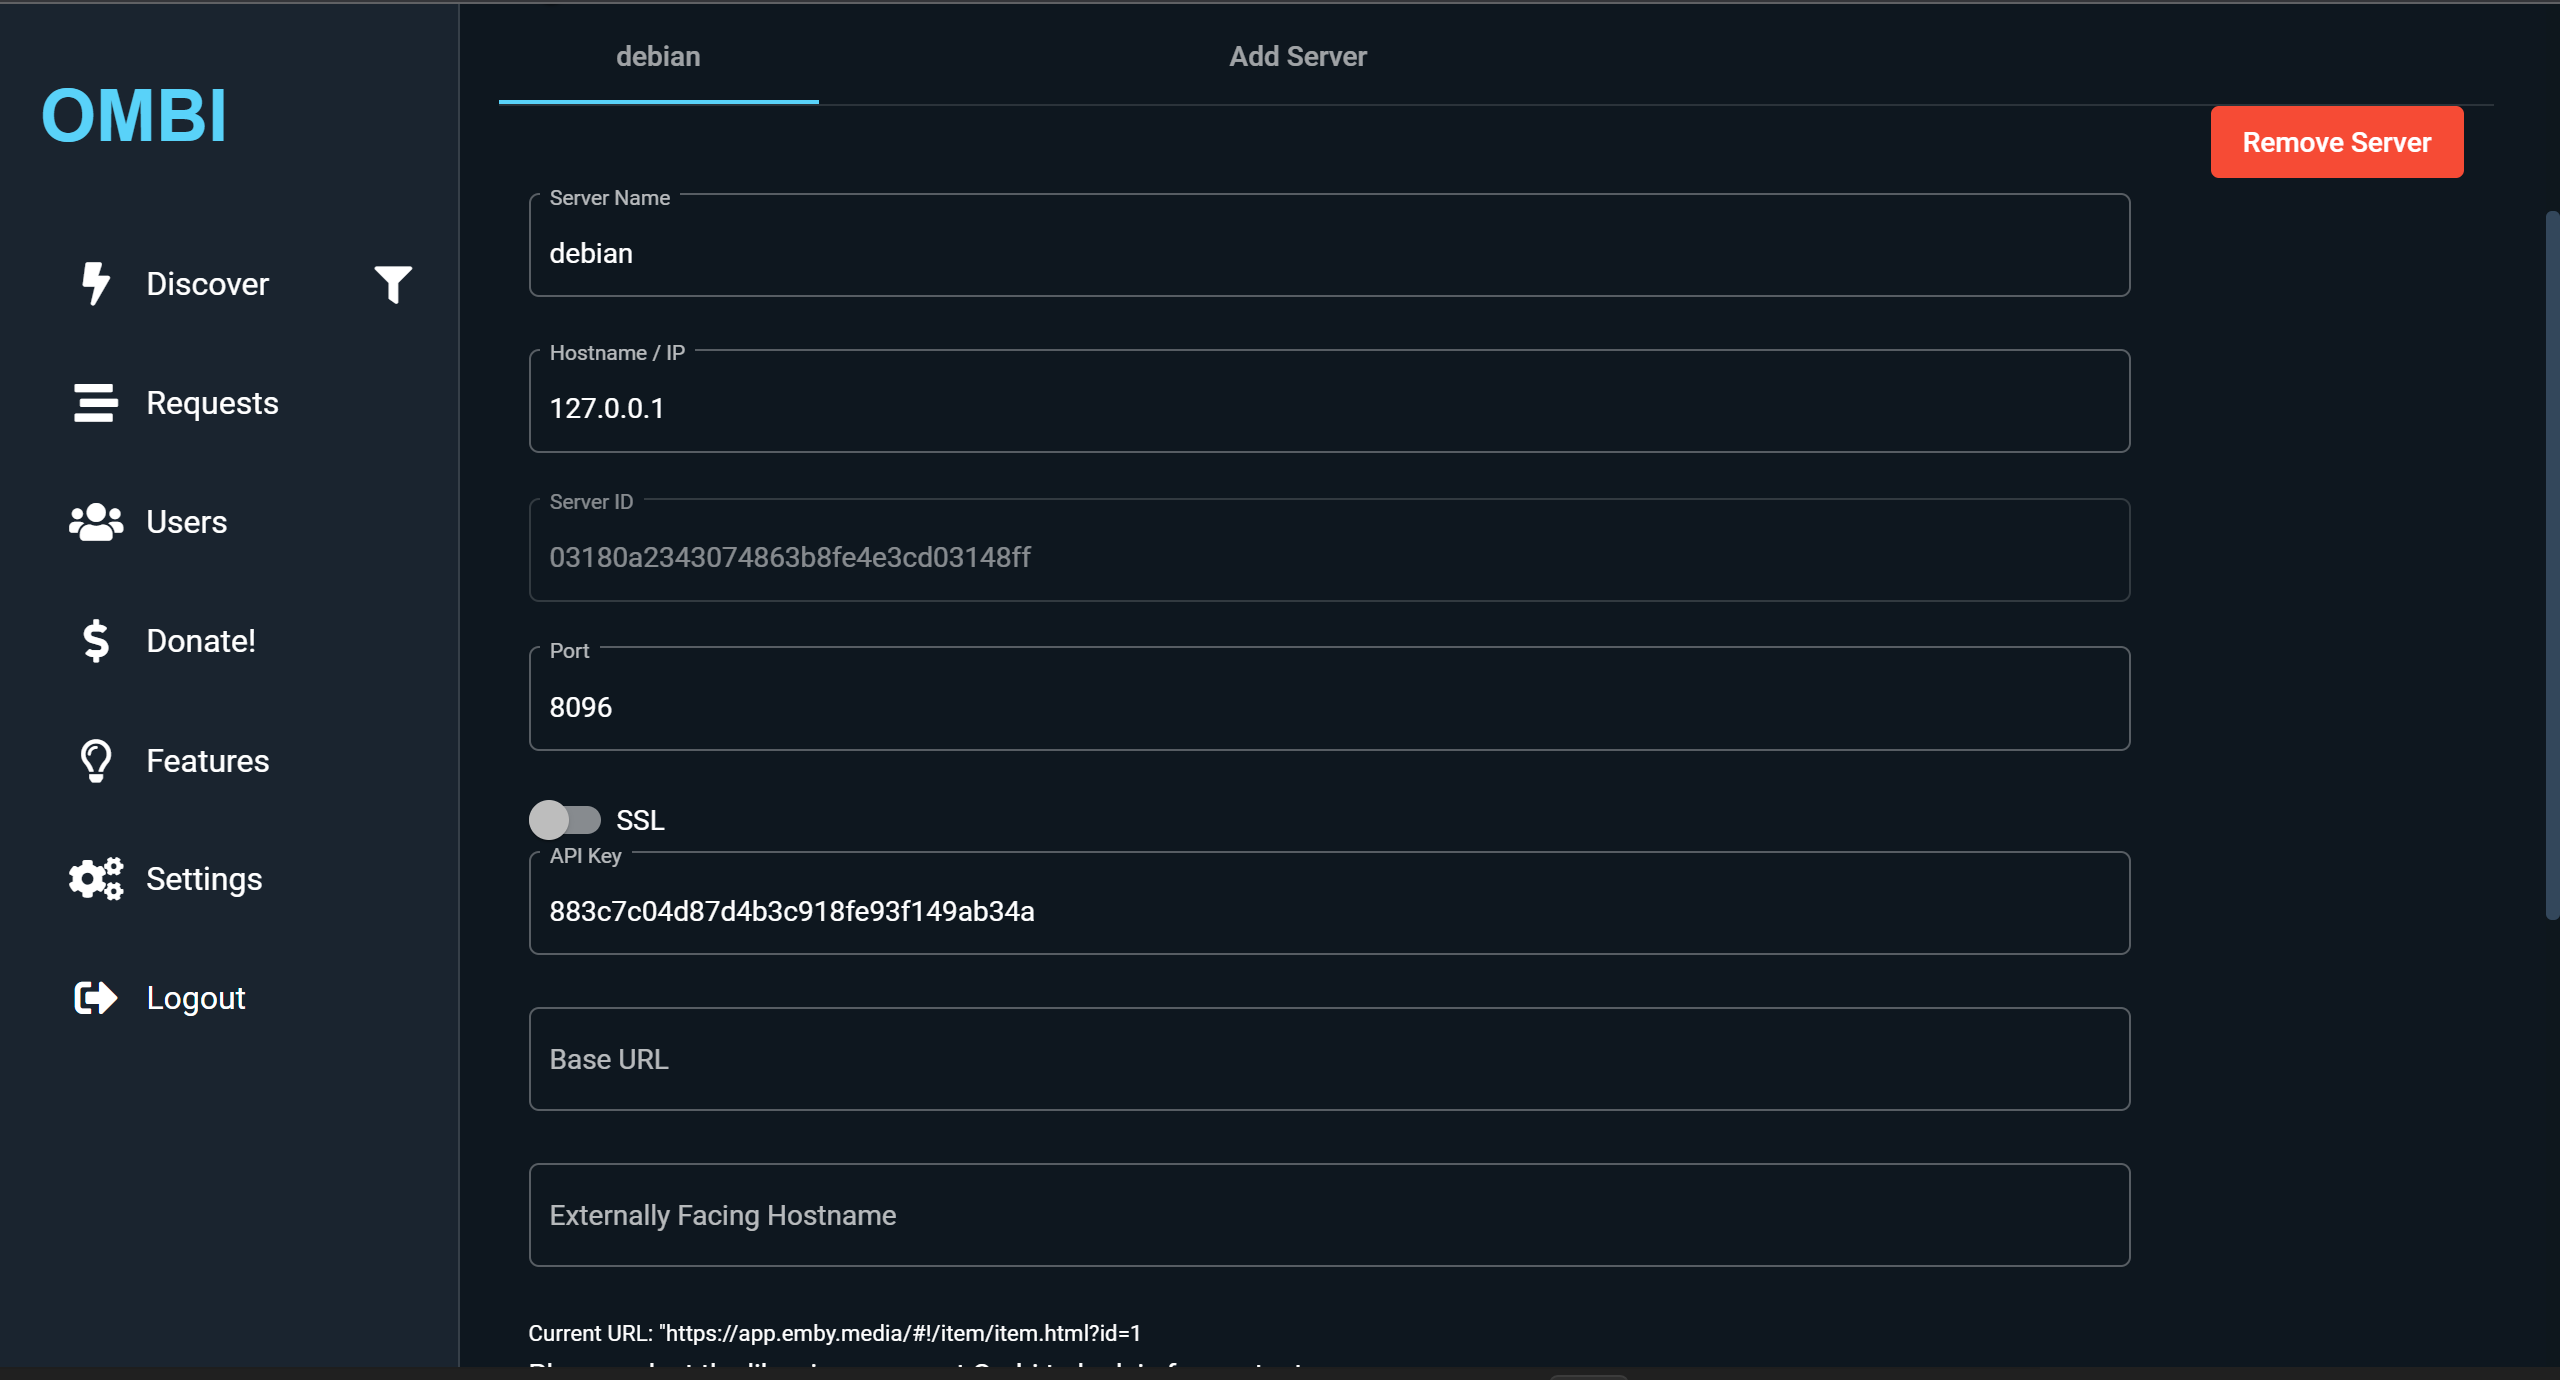Enable the SSL toggle switch

565,820
